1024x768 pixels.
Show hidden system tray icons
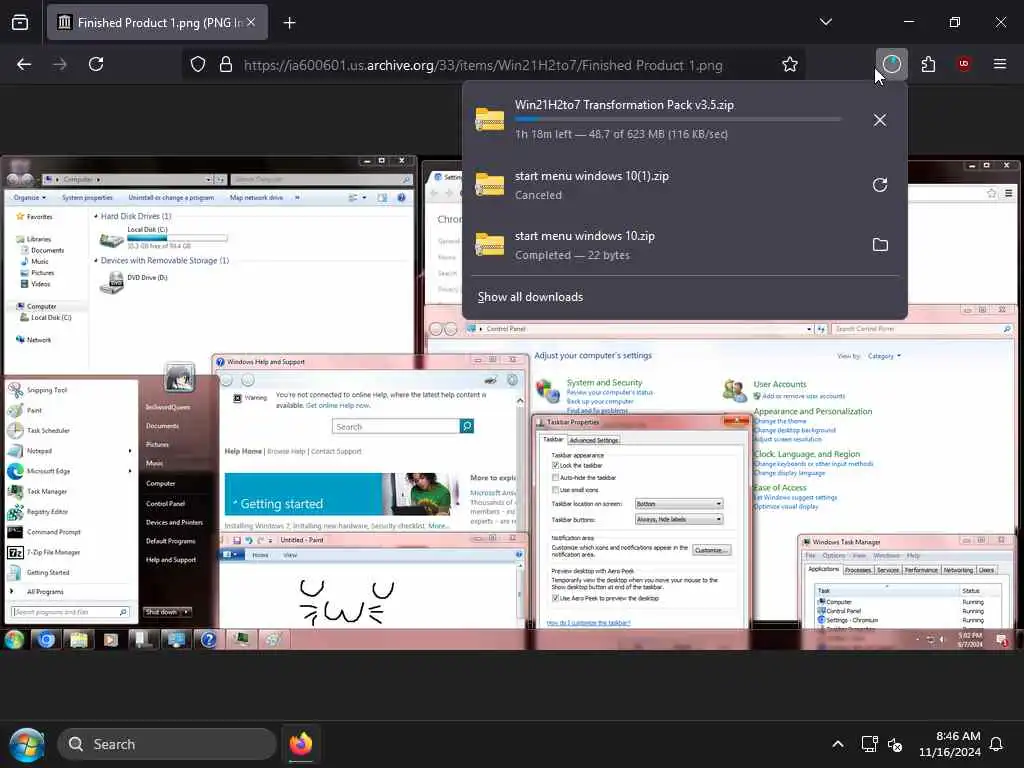point(838,744)
